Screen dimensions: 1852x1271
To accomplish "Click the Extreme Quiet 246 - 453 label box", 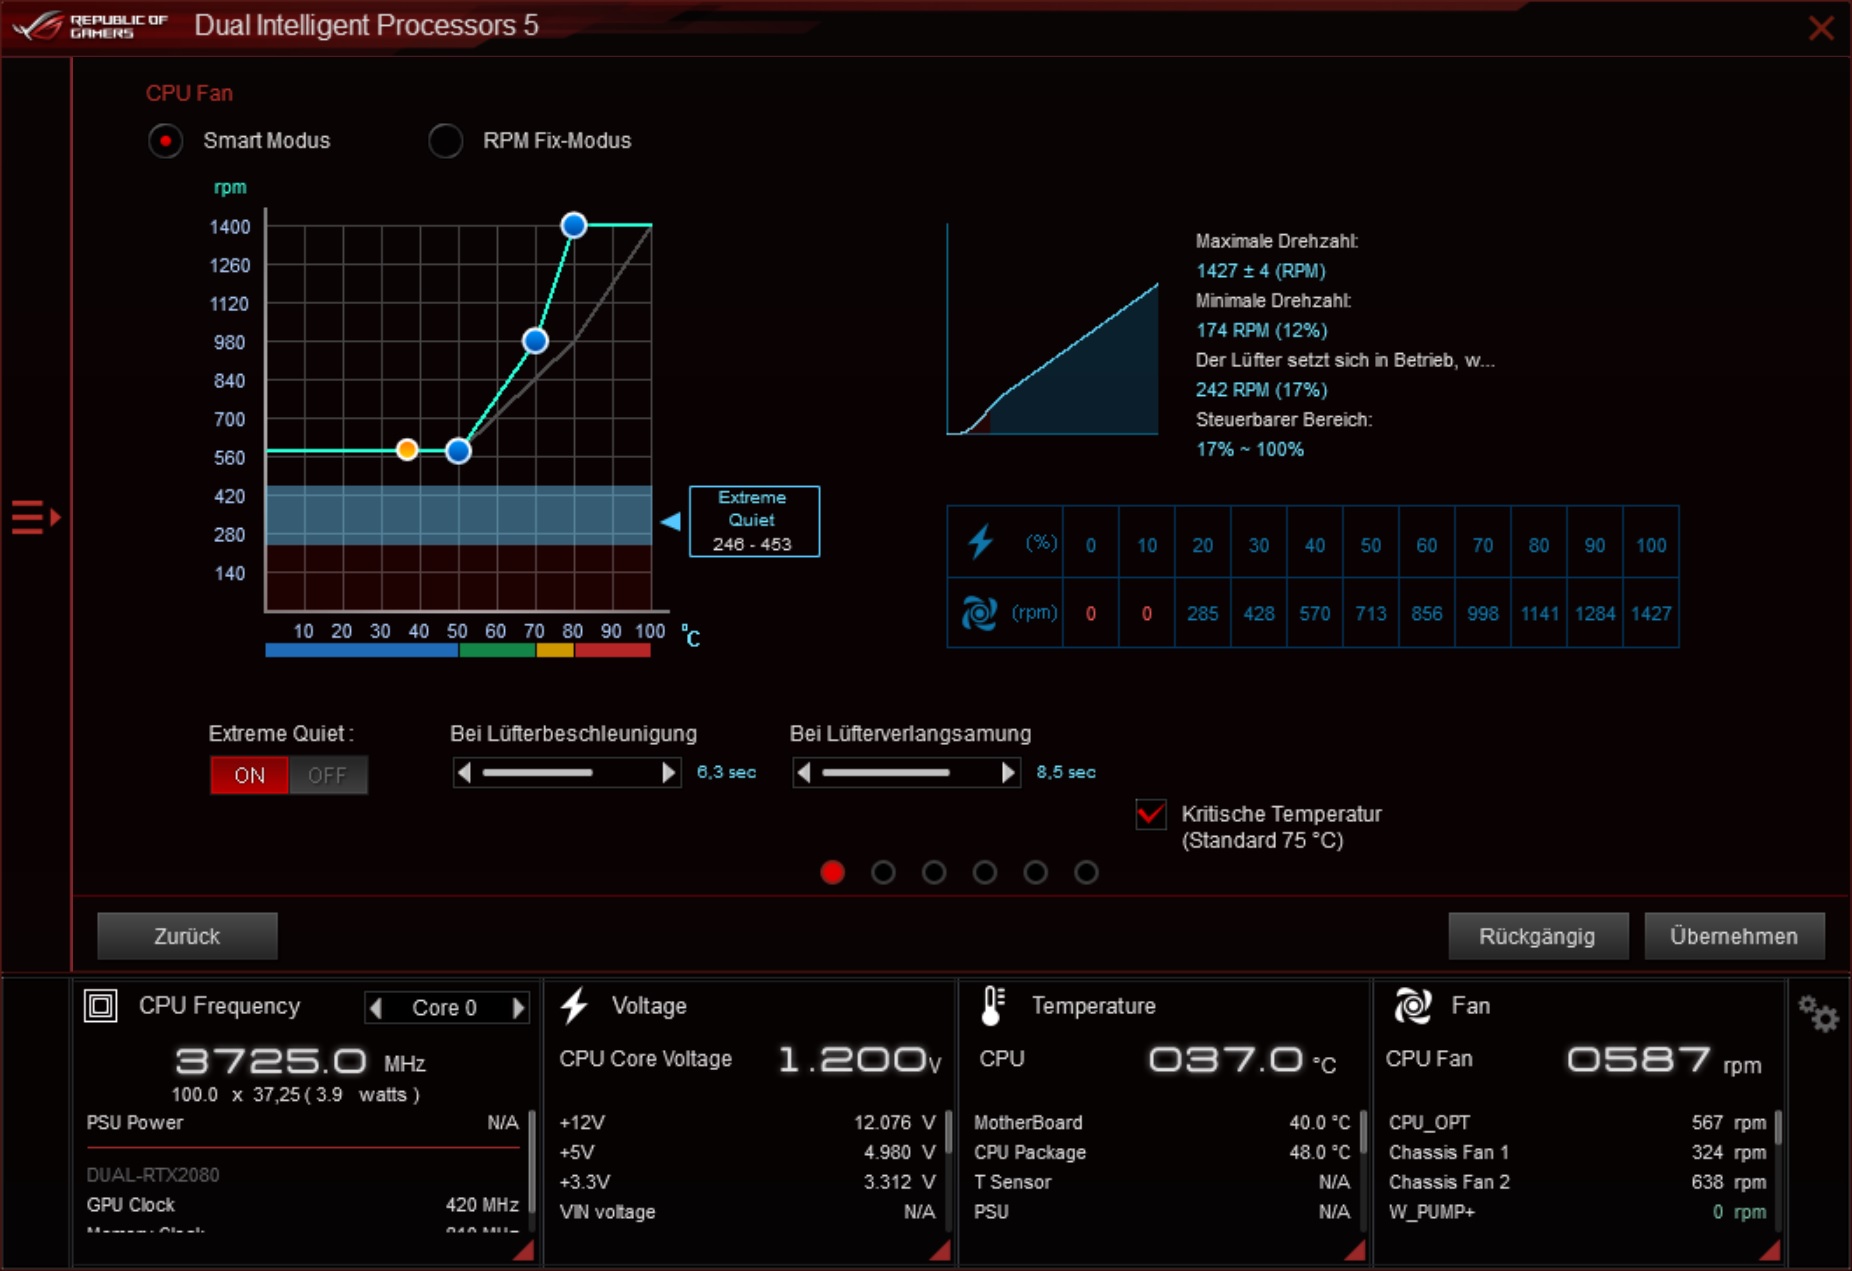I will (x=754, y=521).
